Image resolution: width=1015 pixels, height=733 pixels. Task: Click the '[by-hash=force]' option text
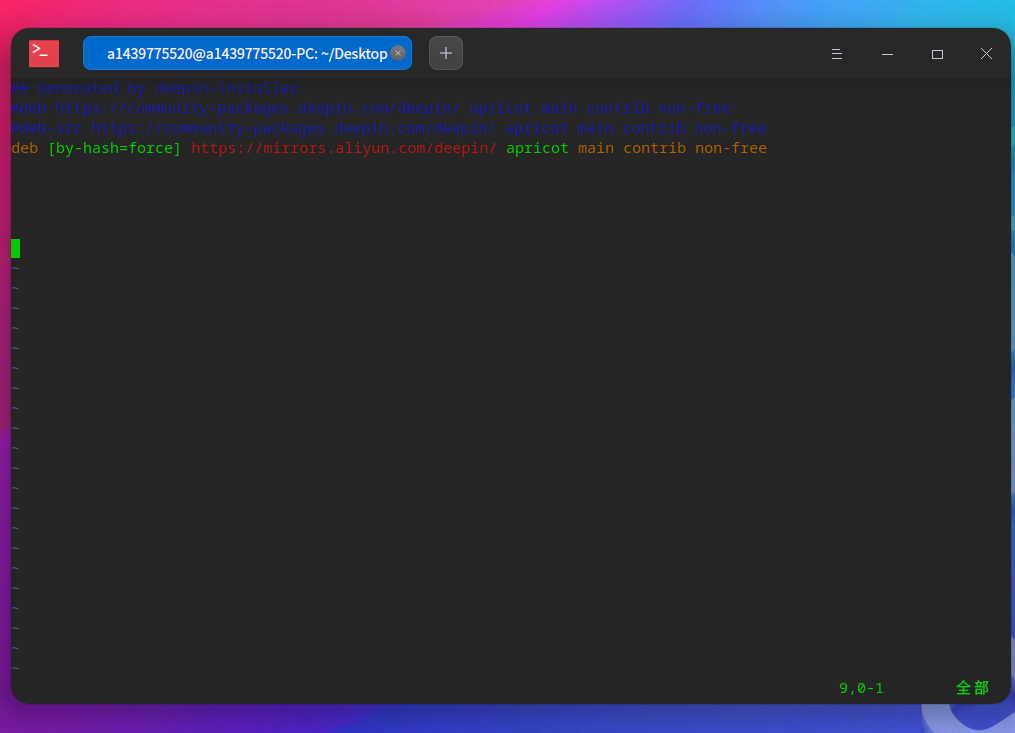tap(115, 148)
